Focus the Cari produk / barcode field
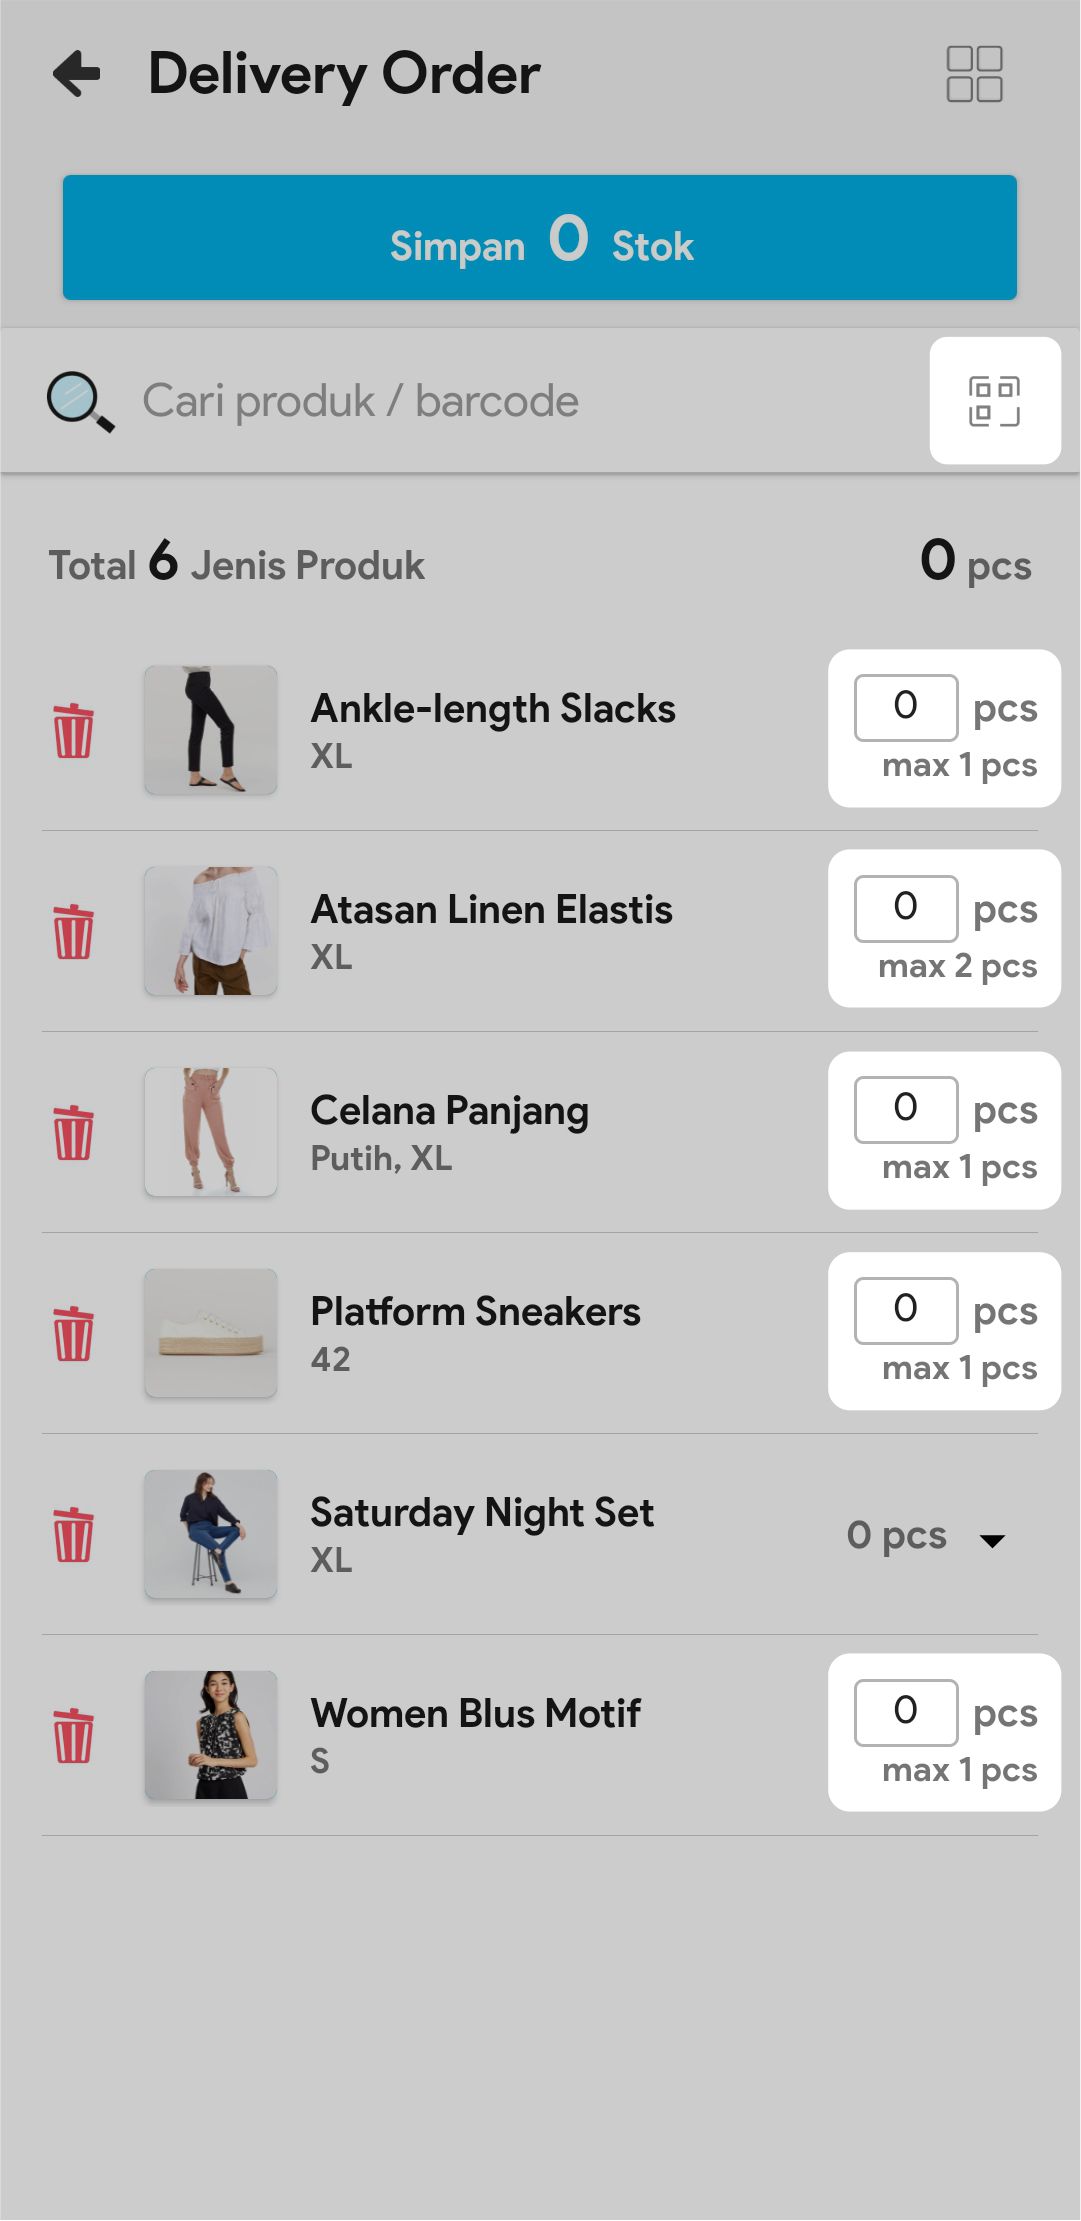 (x=500, y=401)
